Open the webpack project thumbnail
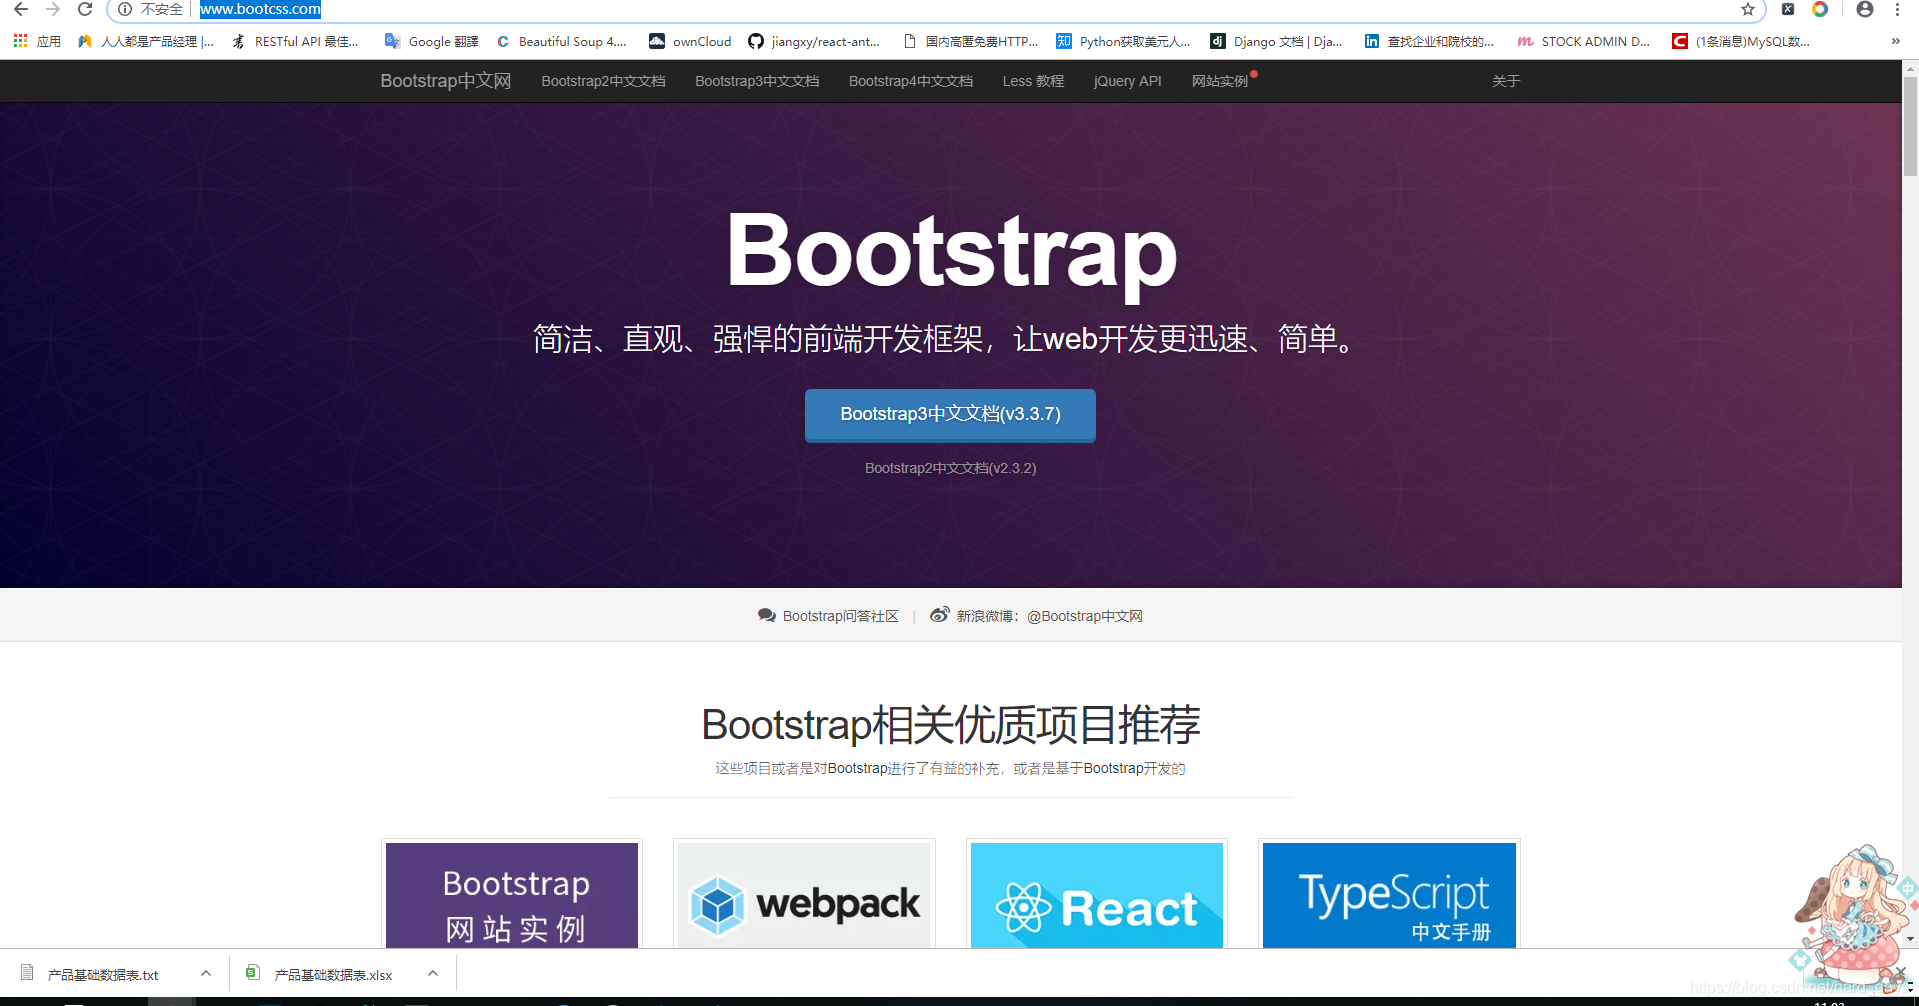Image resolution: width=1919 pixels, height=1006 pixels. point(804,894)
